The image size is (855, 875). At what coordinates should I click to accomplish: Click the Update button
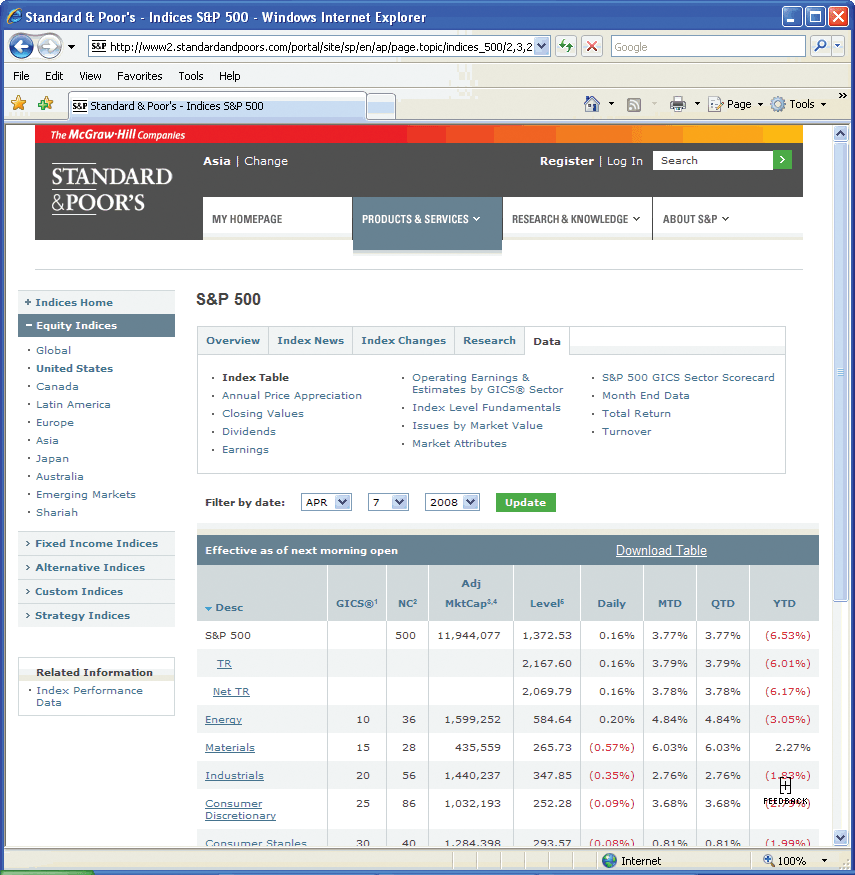point(525,502)
